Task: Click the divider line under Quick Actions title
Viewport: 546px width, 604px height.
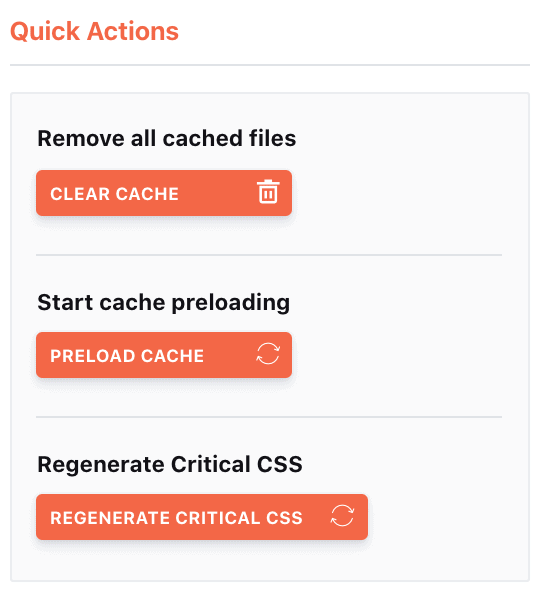Action: click(x=270, y=65)
